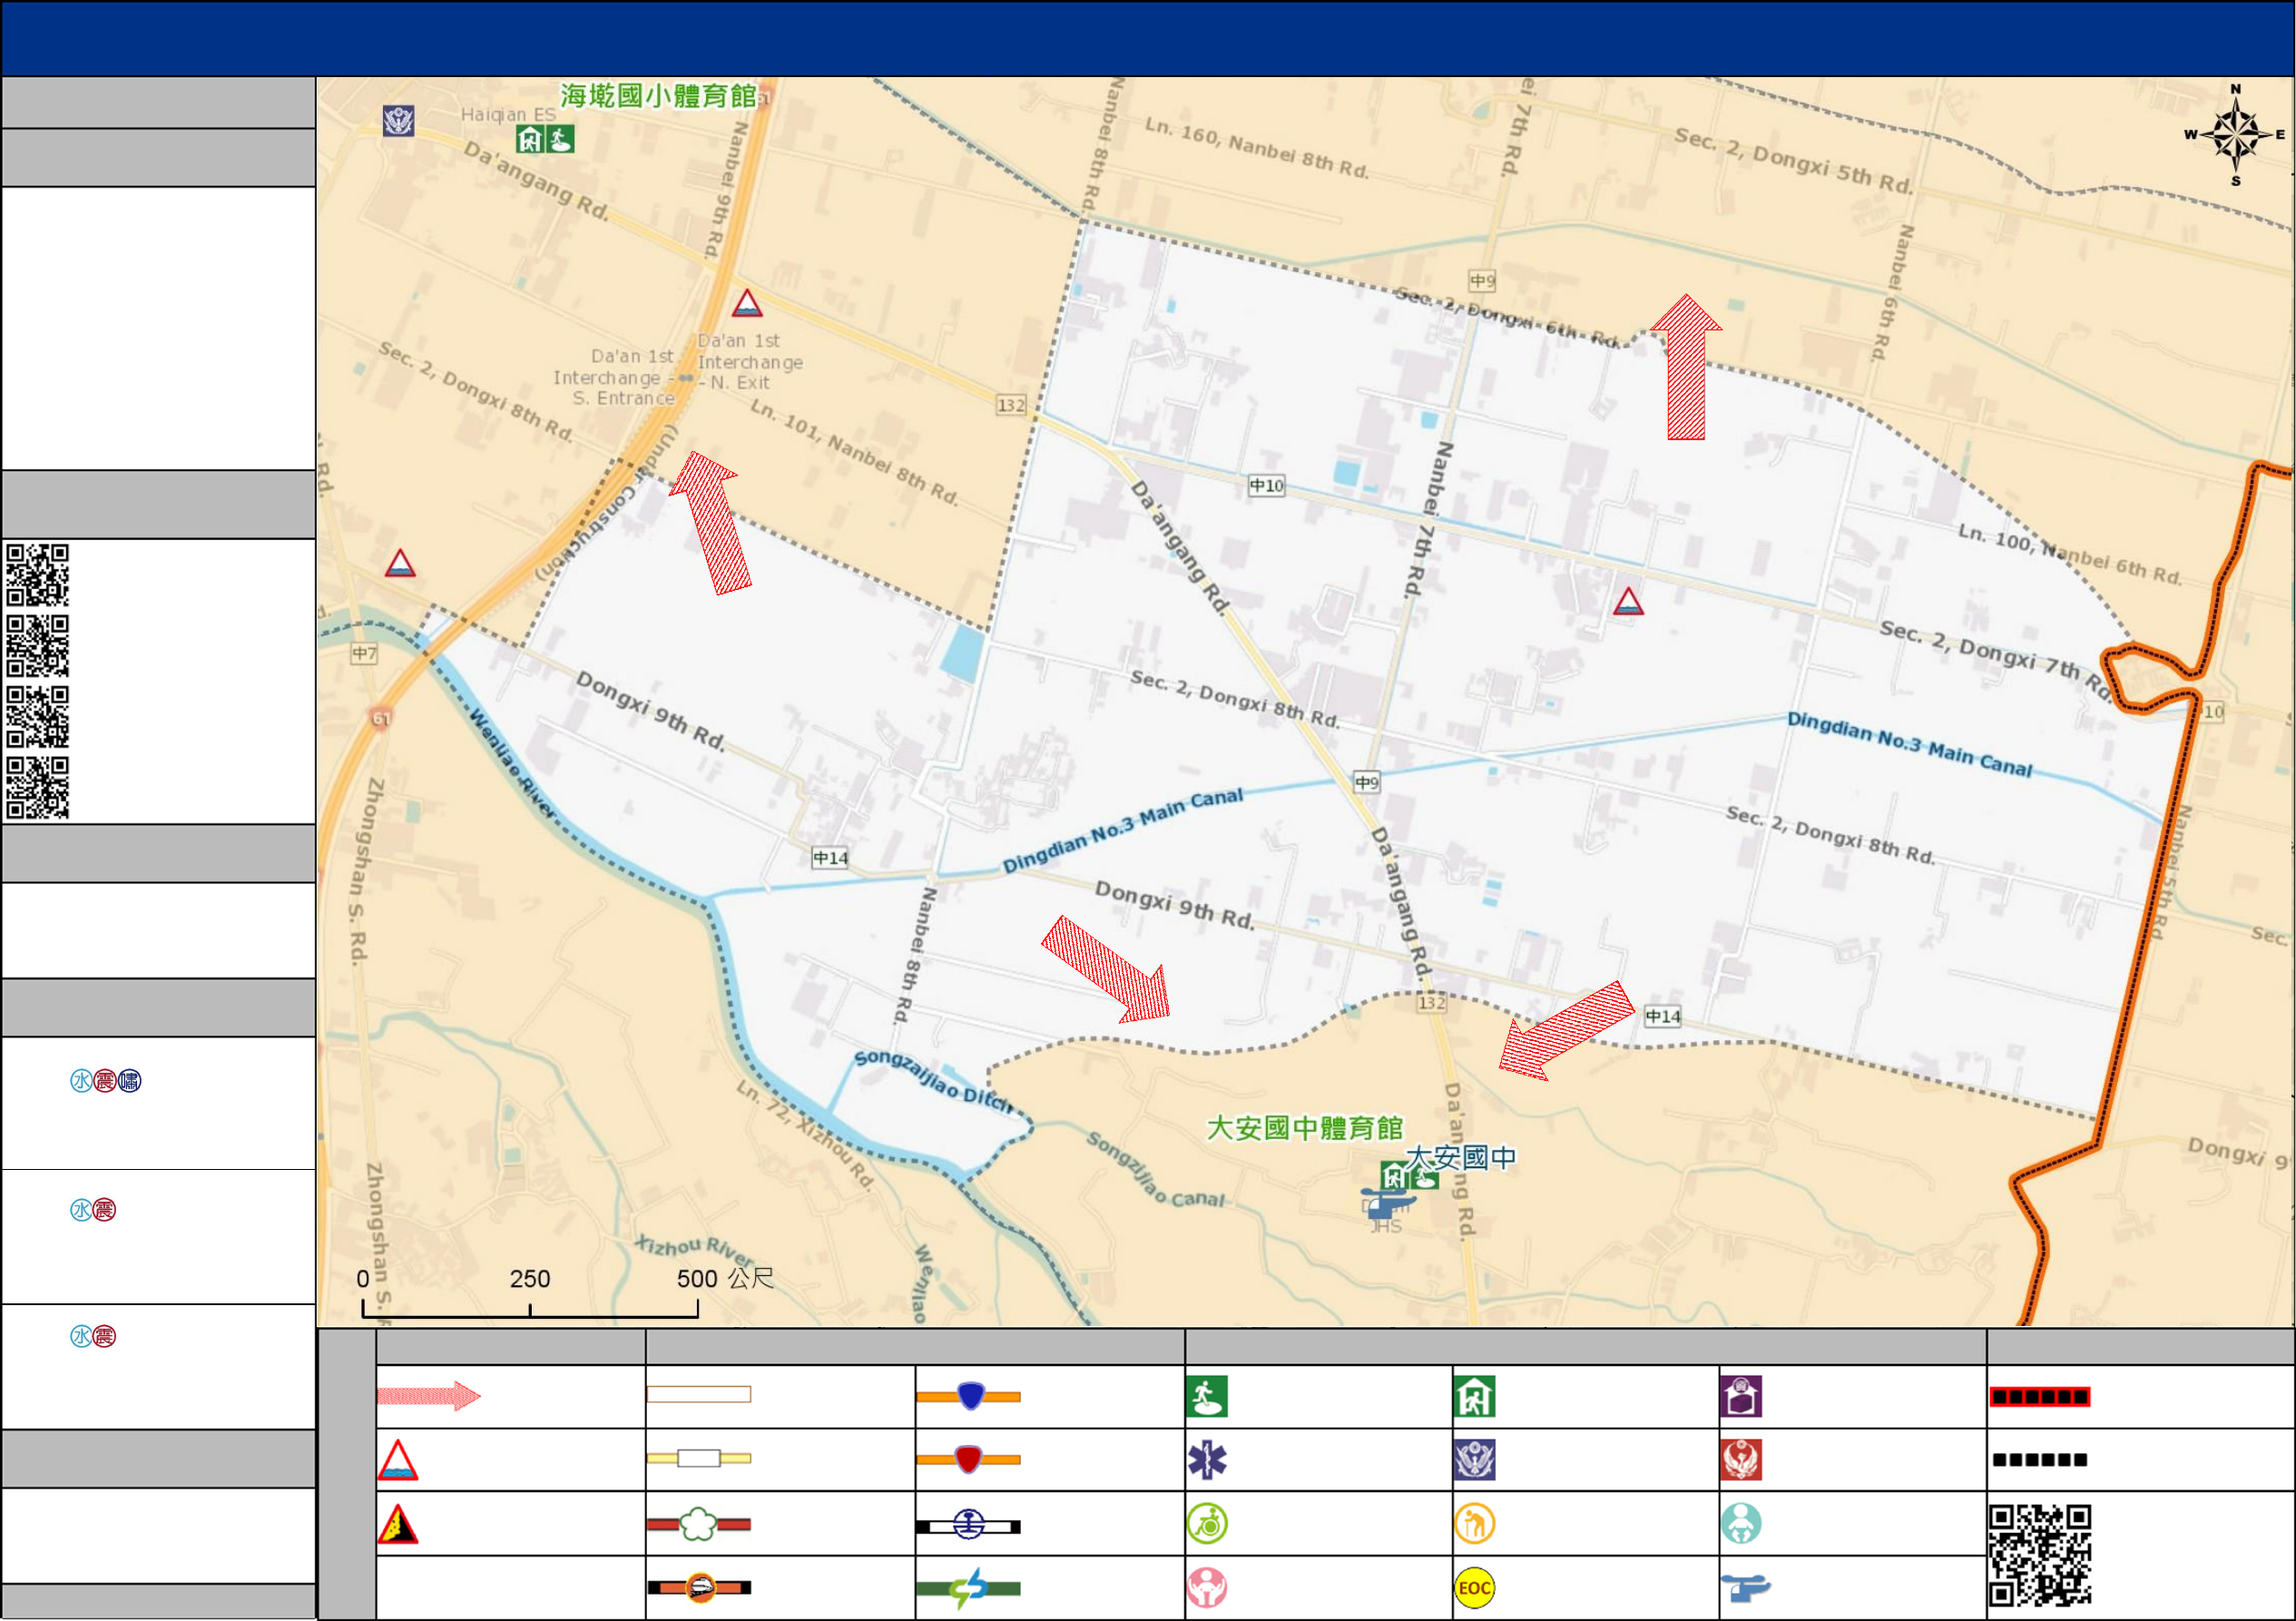Select the green indoor shelter house legend icon
2296x1621 pixels.
click(x=1475, y=1396)
